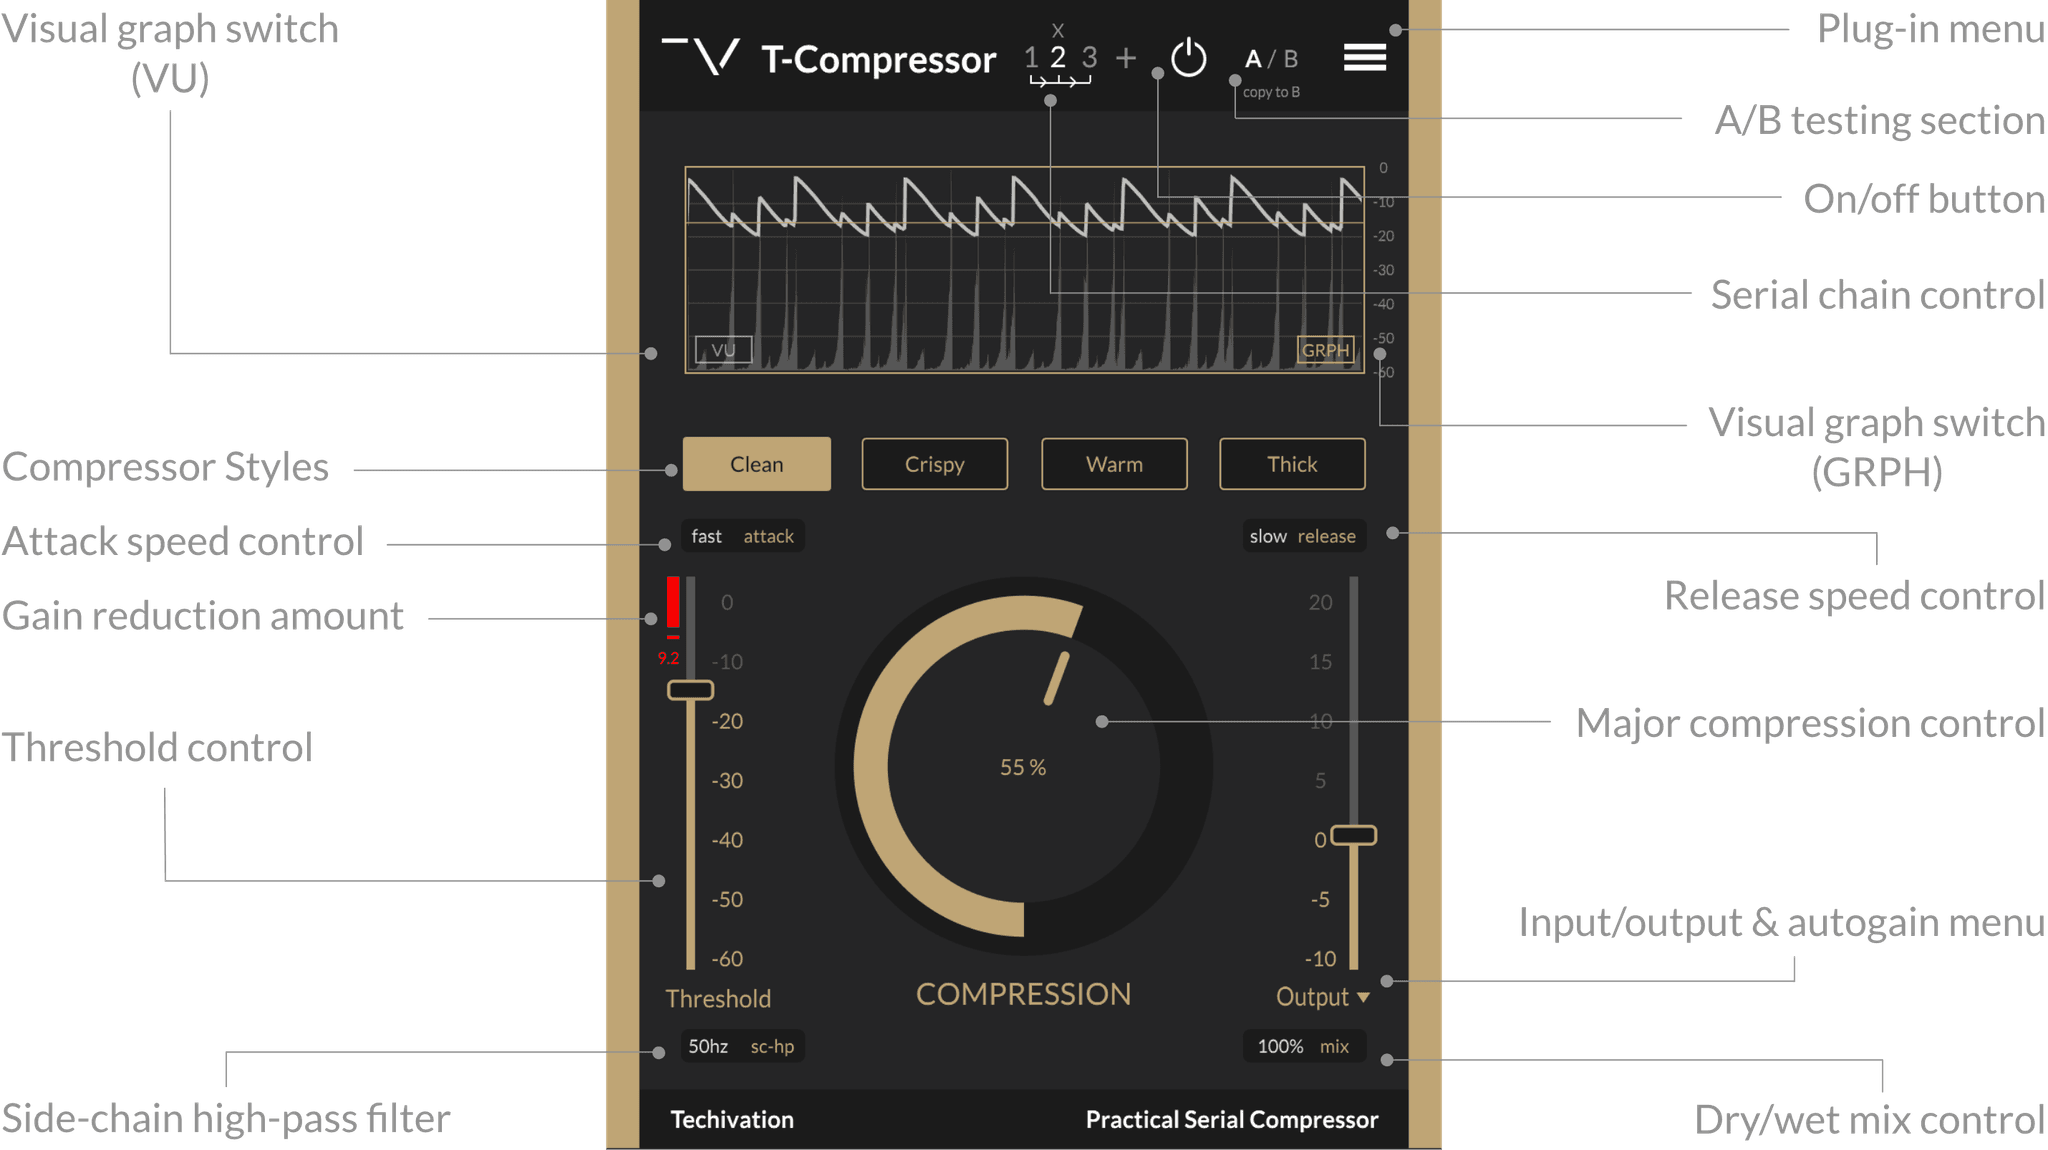Screen dimensions: 2048x1150
Task: Remove active chain with the X icon
Action: point(1057,30)
